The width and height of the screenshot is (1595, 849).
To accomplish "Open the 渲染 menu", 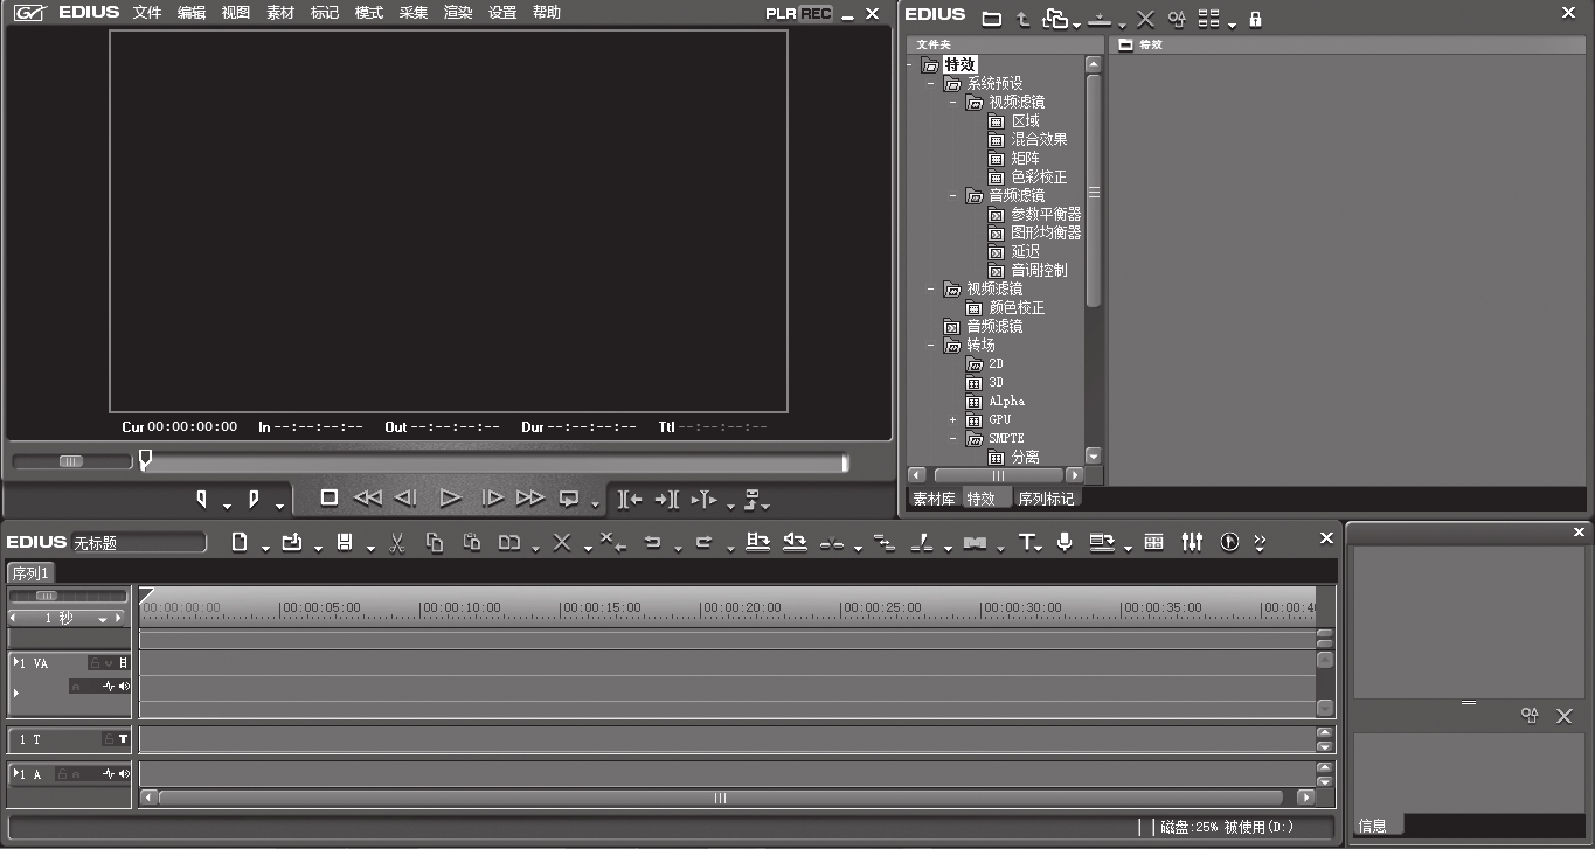I will [x=457, y=13].
